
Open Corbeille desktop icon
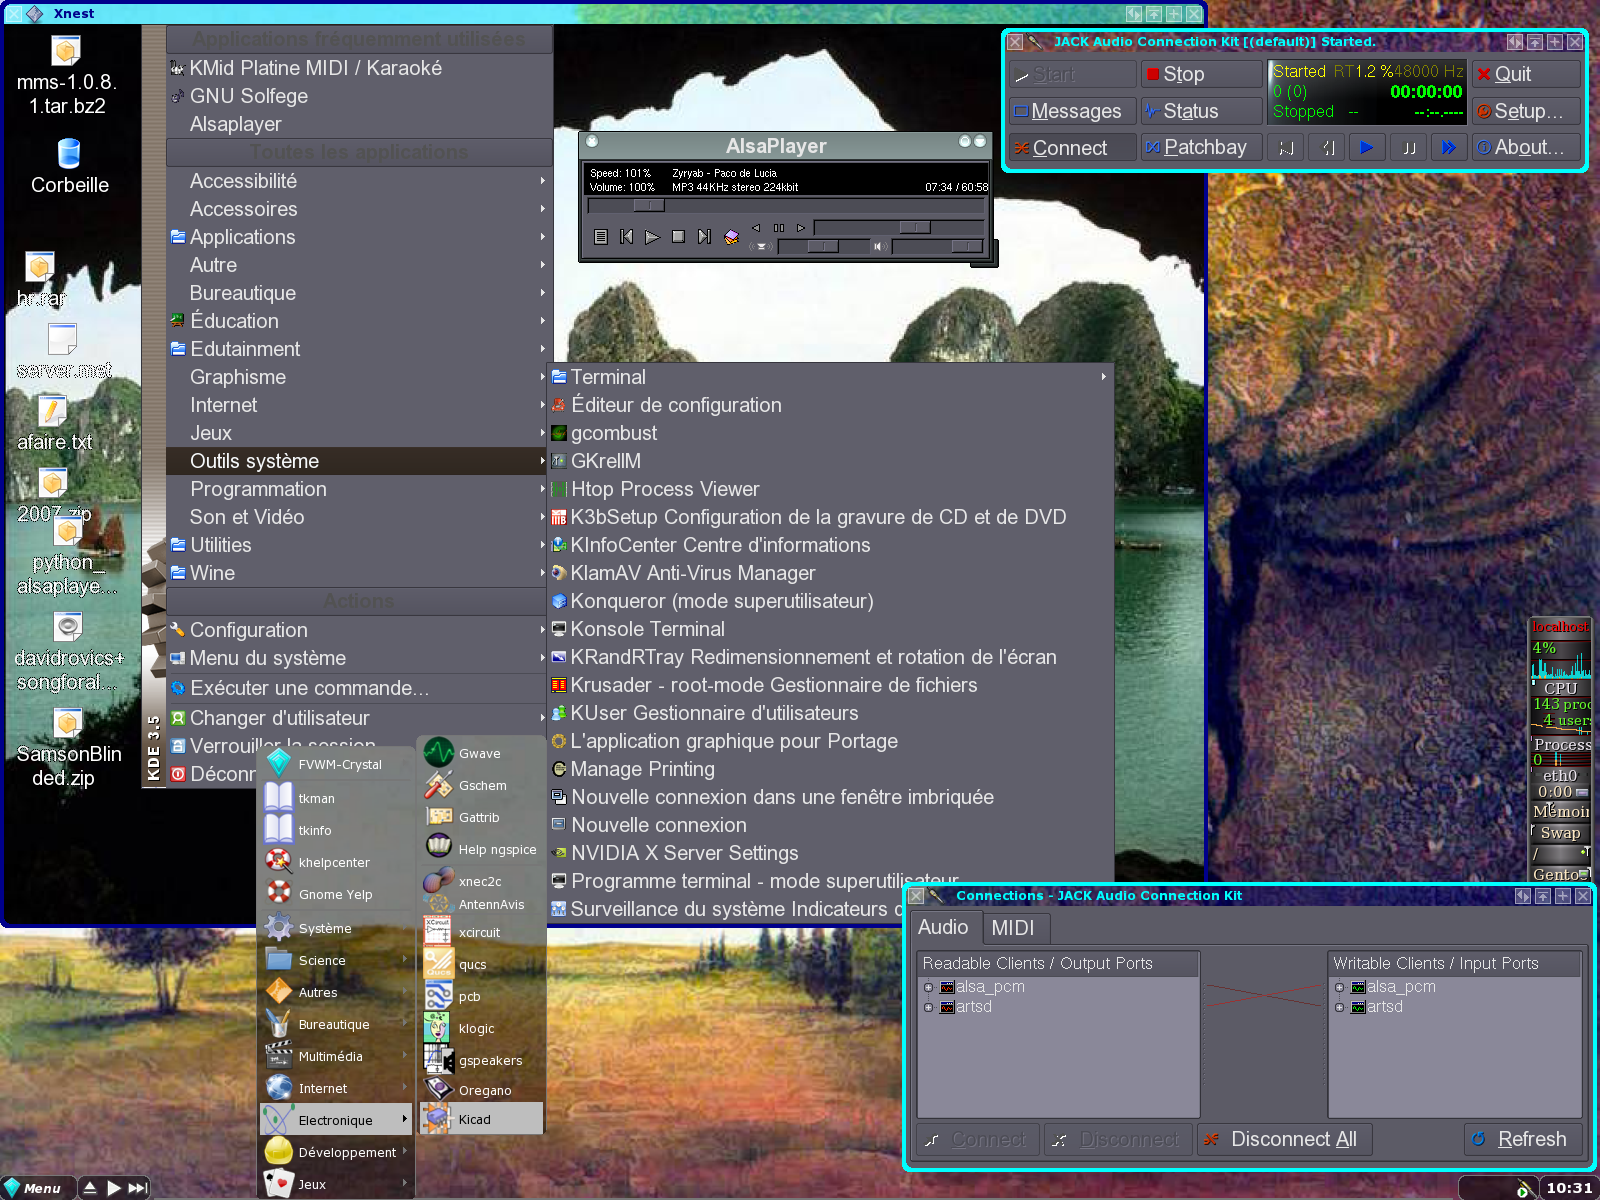[x=69, y=166]
